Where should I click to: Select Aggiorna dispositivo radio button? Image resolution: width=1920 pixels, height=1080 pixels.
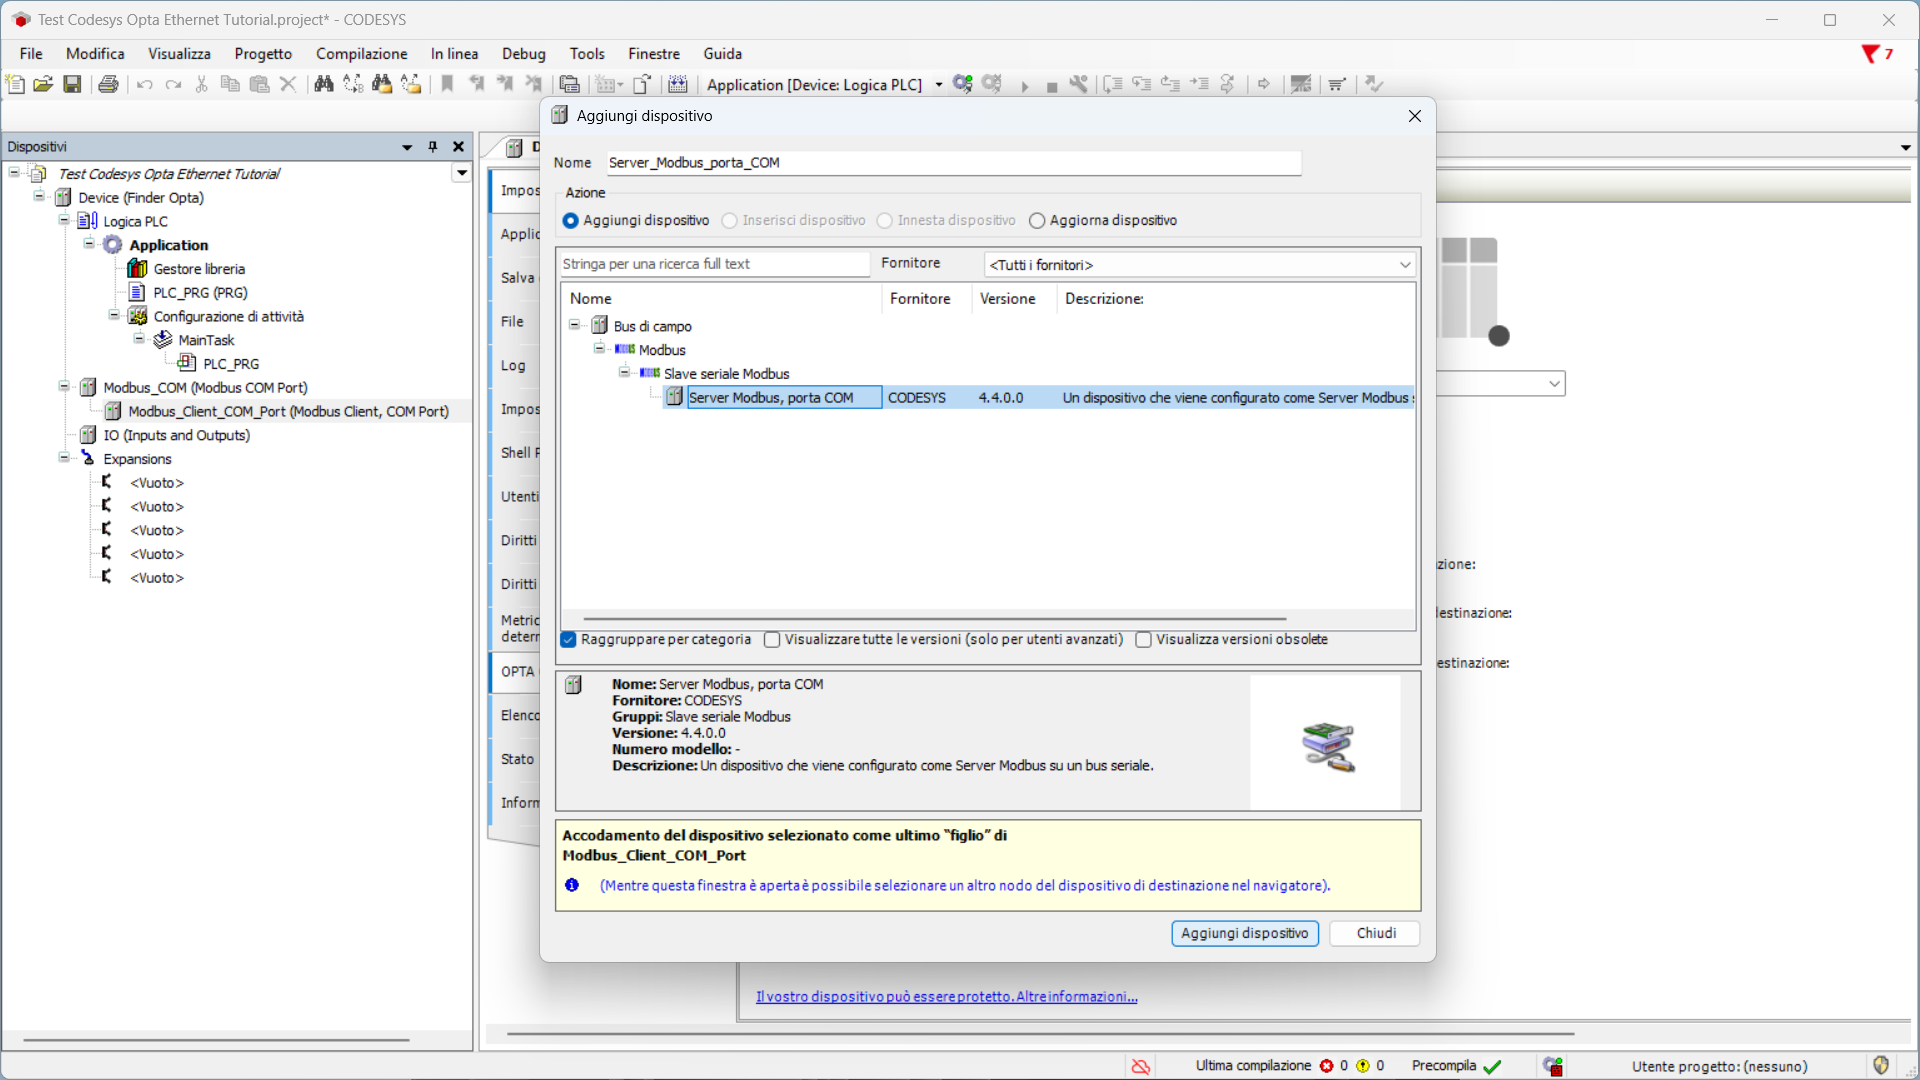pos(1037,221)
